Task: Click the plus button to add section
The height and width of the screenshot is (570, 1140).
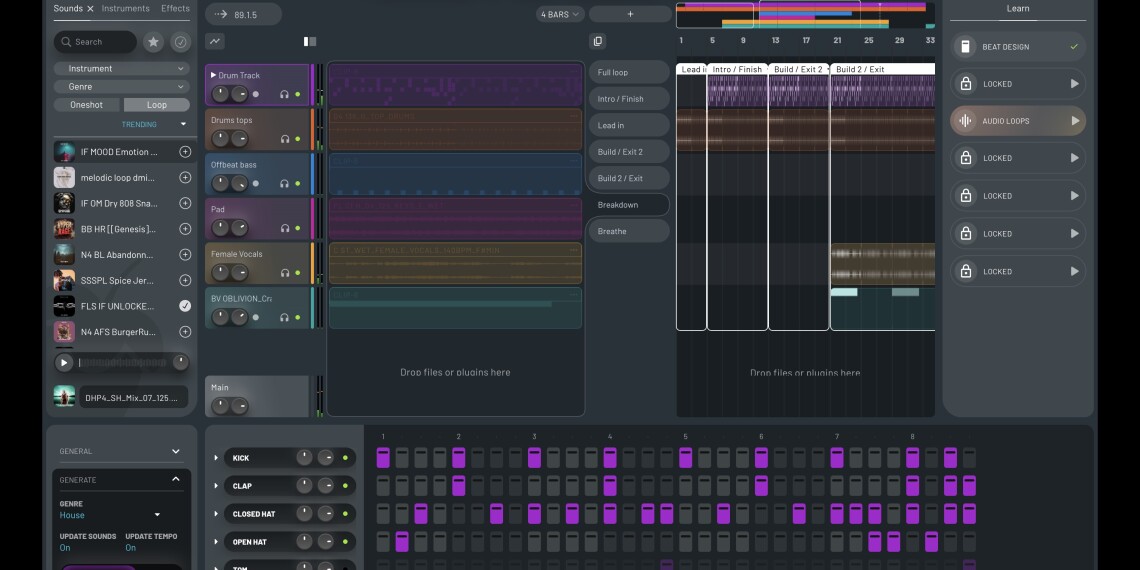Action: pyautogui.click(x=630, y=14)
